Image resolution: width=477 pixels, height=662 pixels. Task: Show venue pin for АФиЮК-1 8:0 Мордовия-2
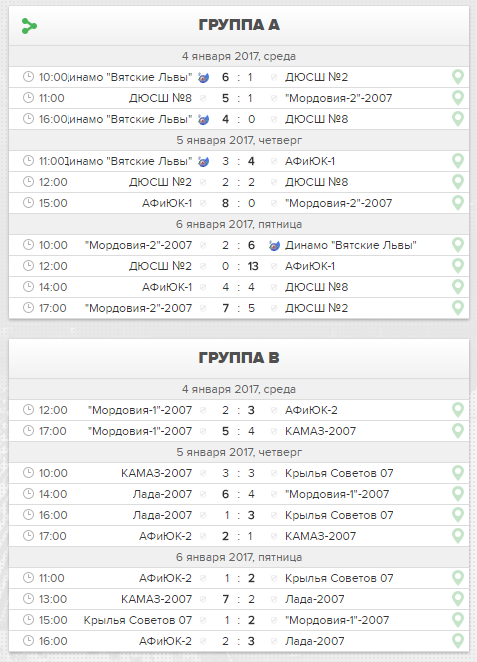coord(458,203)
